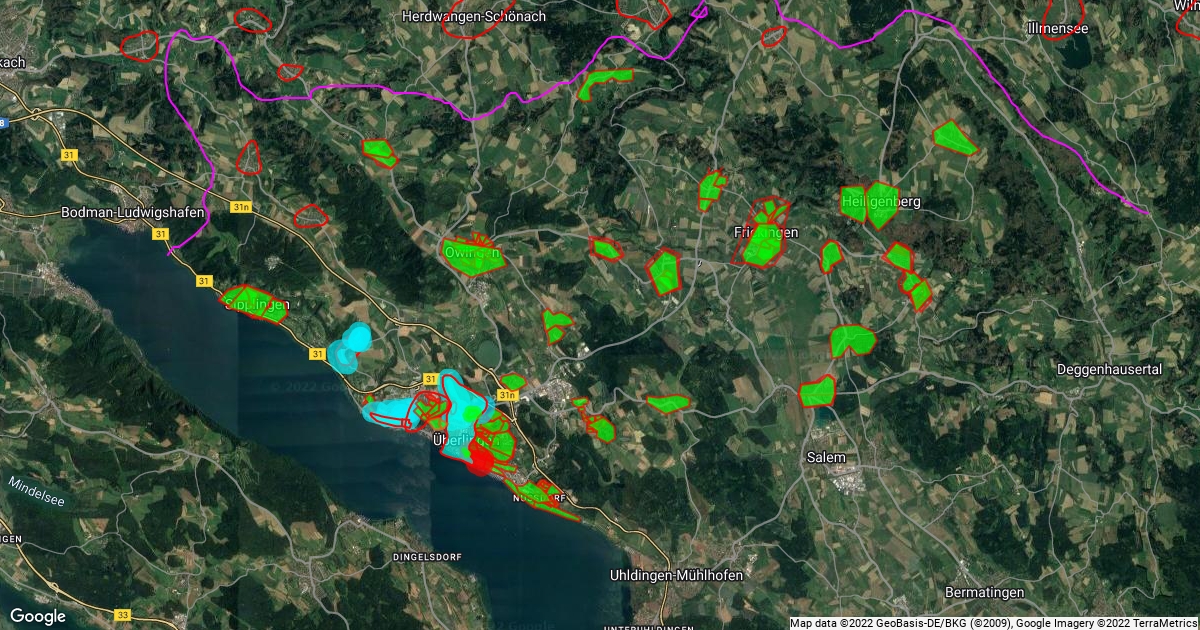Click the Bodman-Ludwigshafen town label

pos(132,213)
